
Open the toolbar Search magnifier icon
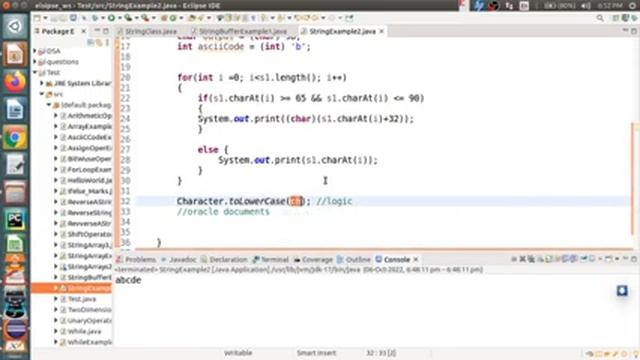click(600, 18)
